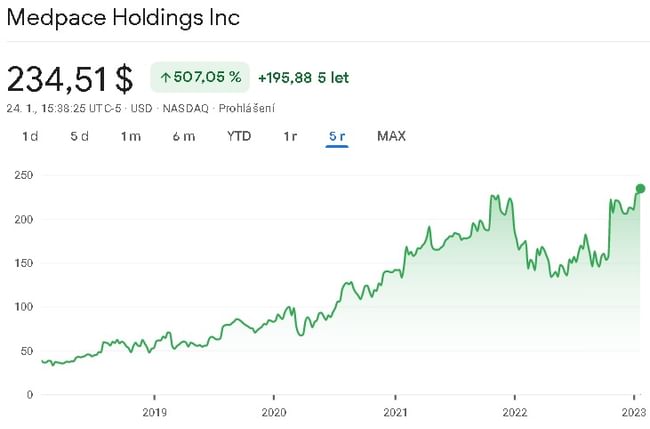650x429 pixels.
Task: Select the 1m chart range
Action: click(131, 136)
